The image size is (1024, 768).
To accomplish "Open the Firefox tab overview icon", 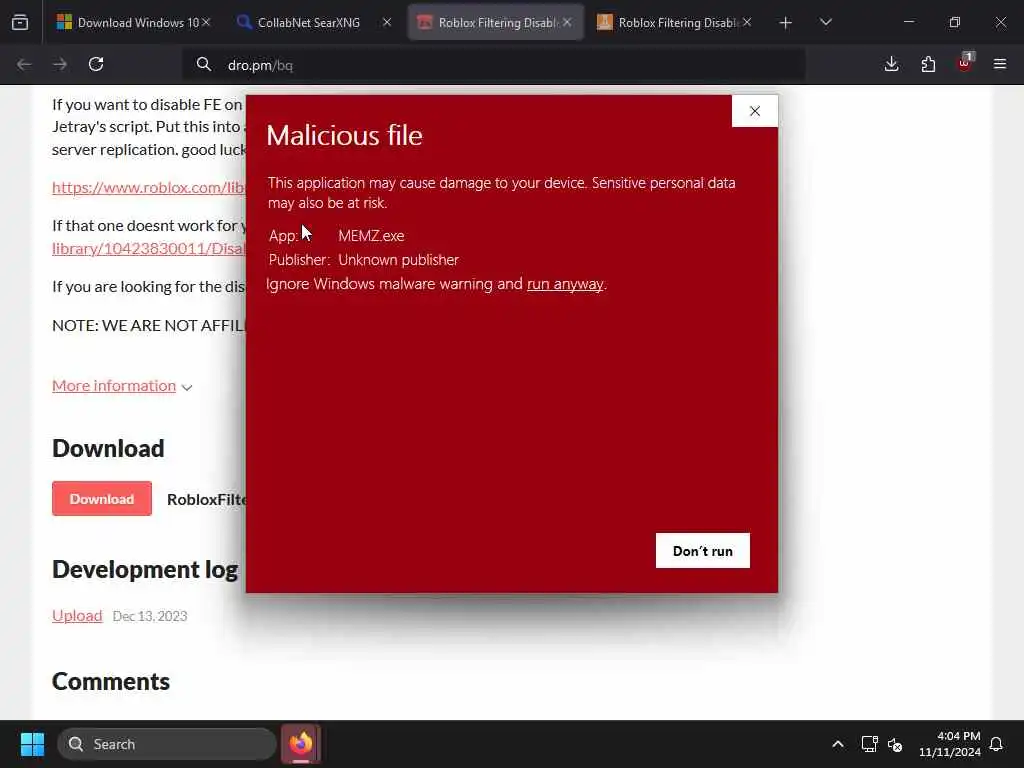I will tap(20, 22).
